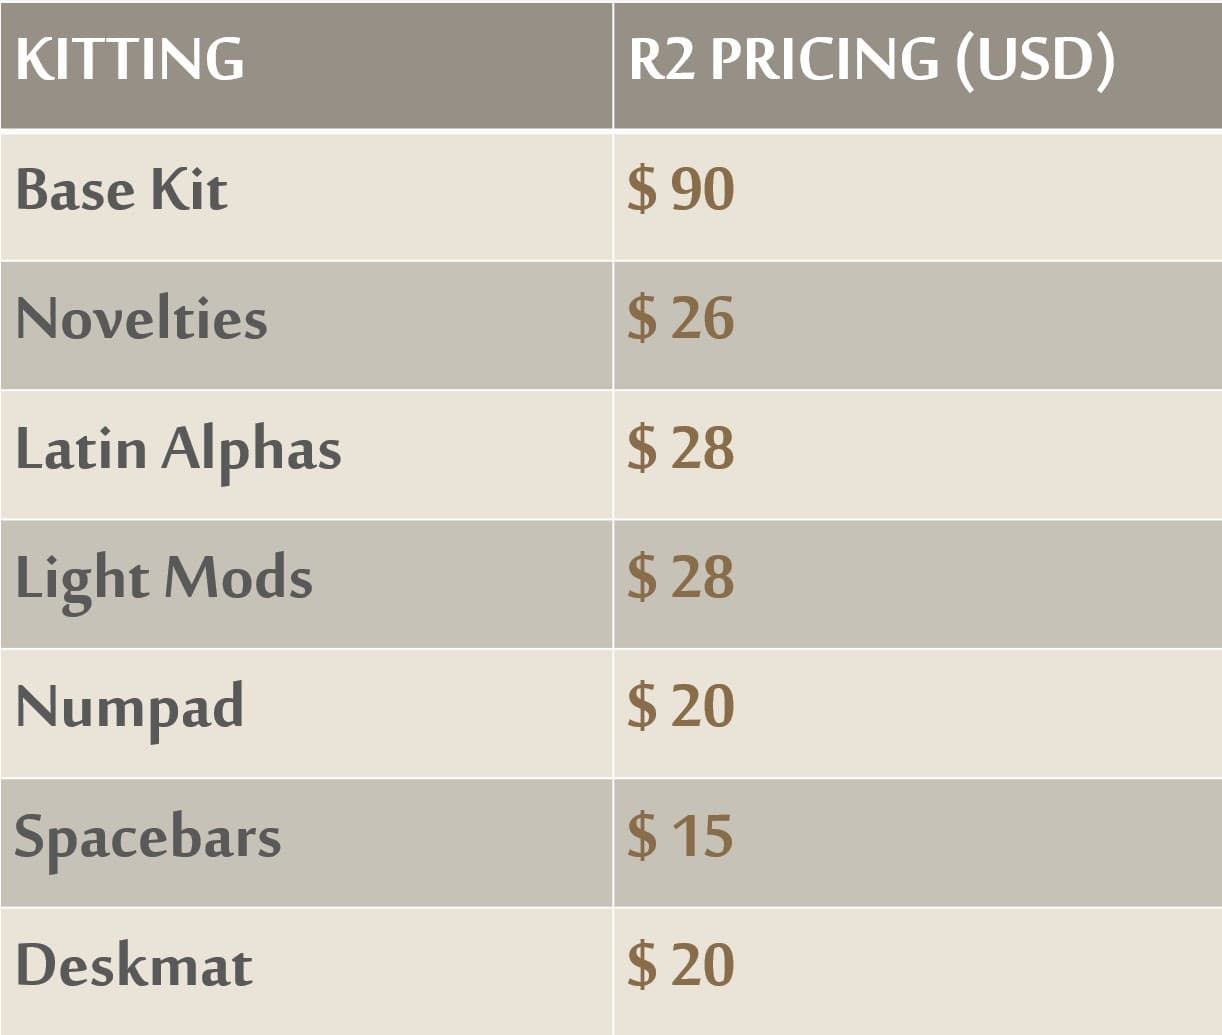Click the $ 15 Spacebars price
Image resolution: width=1222 pixels, height=1035 pixels.
click(680, 837)
